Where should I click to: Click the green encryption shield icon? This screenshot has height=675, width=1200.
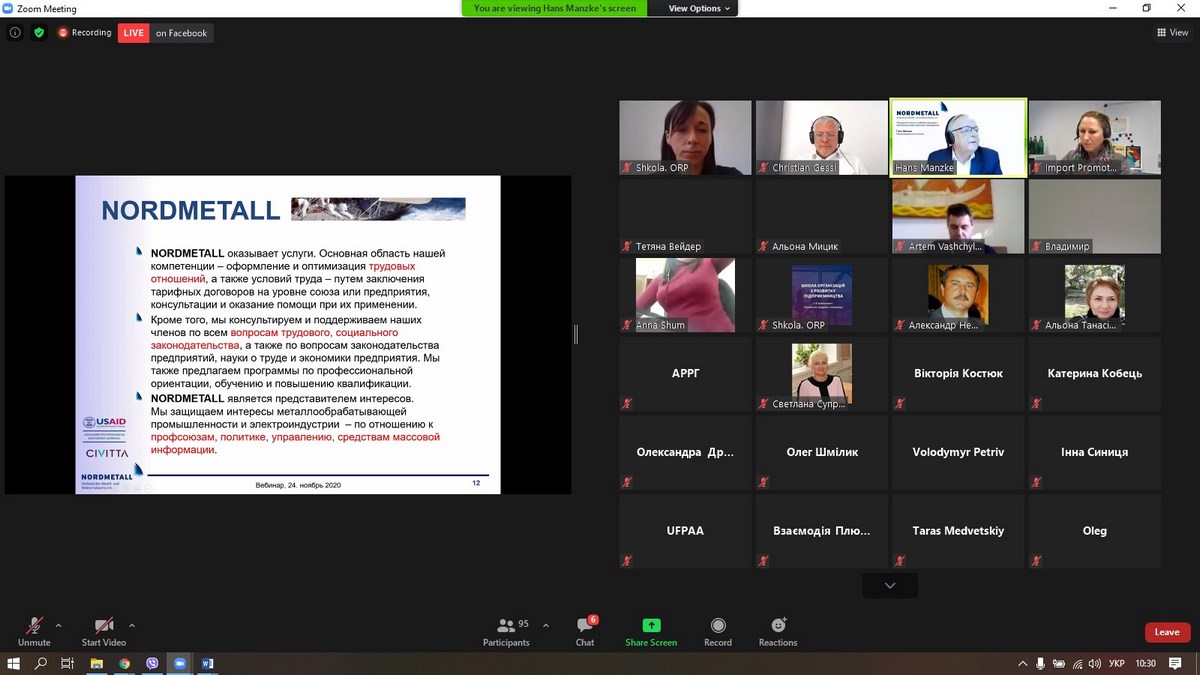(x=39, y=33)
